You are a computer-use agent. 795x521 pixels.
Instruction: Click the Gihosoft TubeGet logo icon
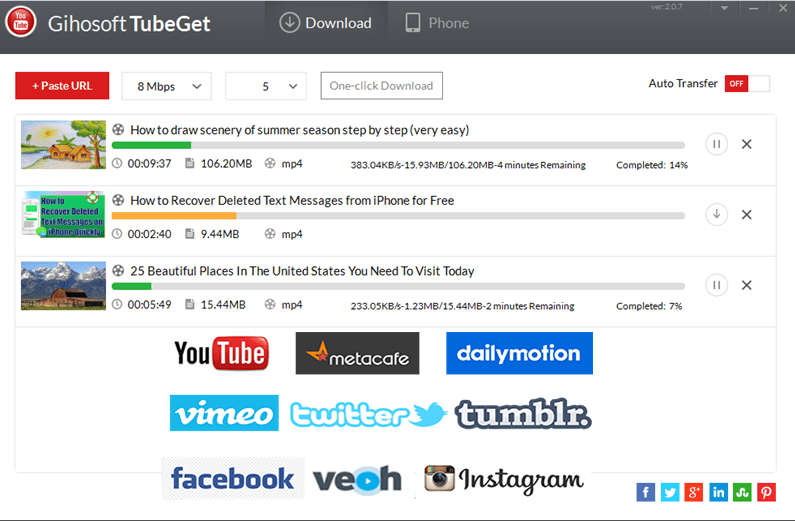pyautogui.click(x=21, y=22)
